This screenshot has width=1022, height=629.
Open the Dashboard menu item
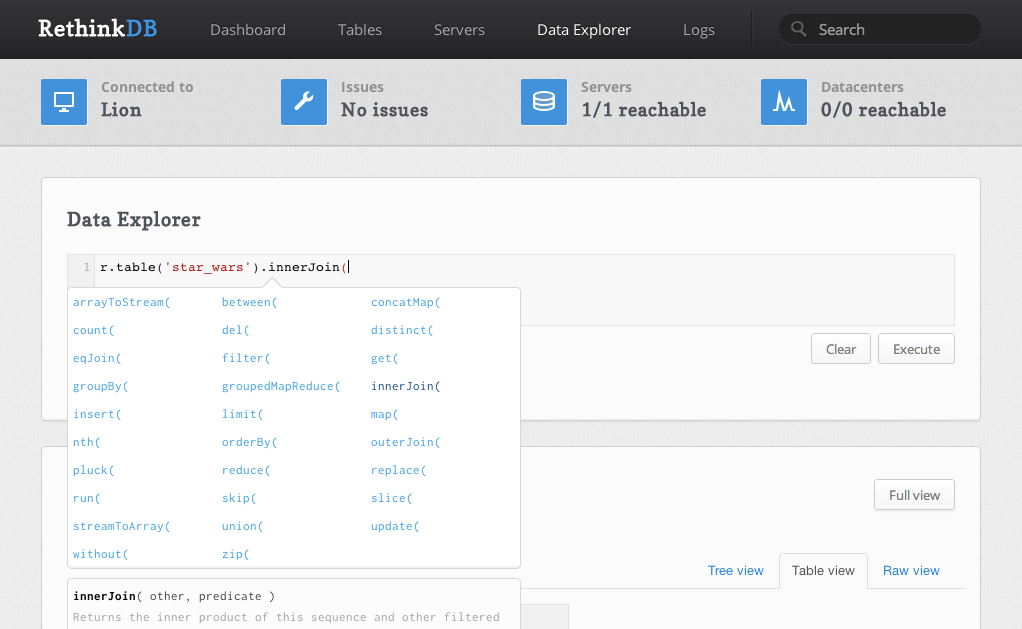click(248, 30)
